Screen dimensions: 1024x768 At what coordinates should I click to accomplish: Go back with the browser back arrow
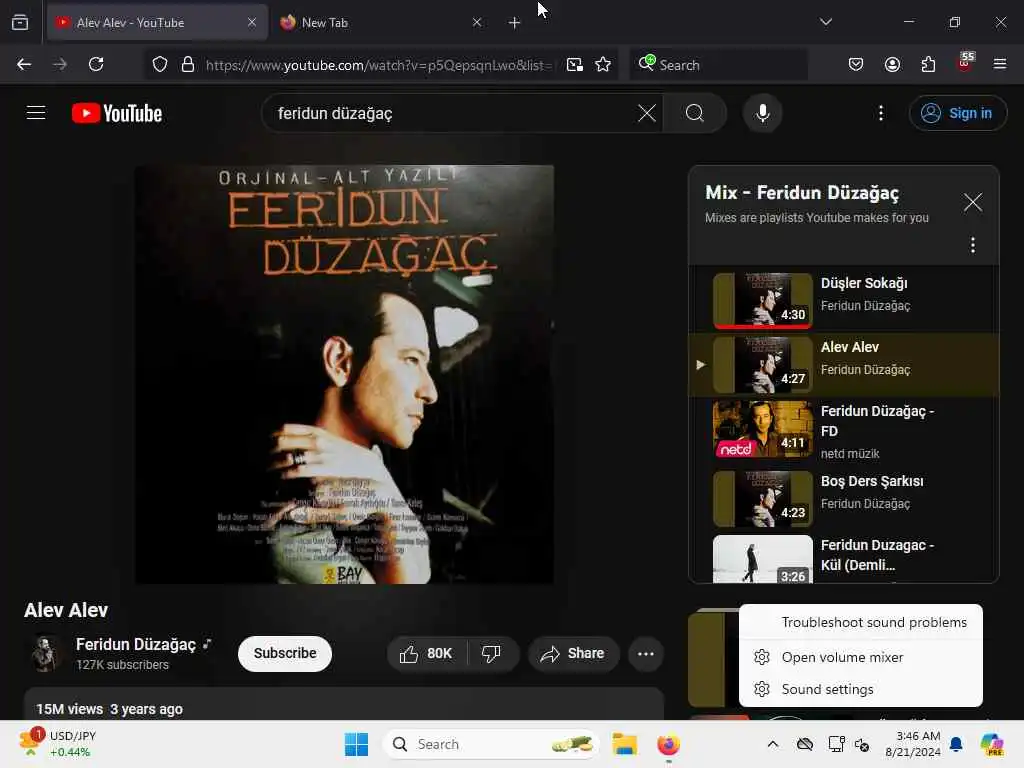tap(24, 64)
